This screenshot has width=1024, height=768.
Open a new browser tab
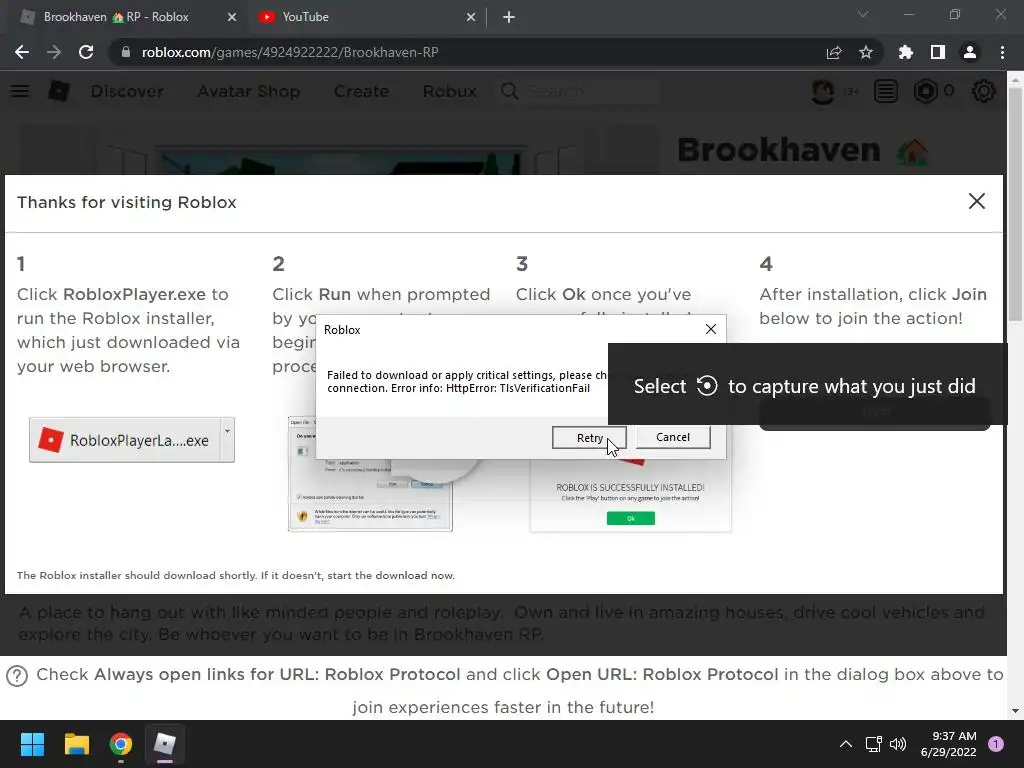coord(509,18)
